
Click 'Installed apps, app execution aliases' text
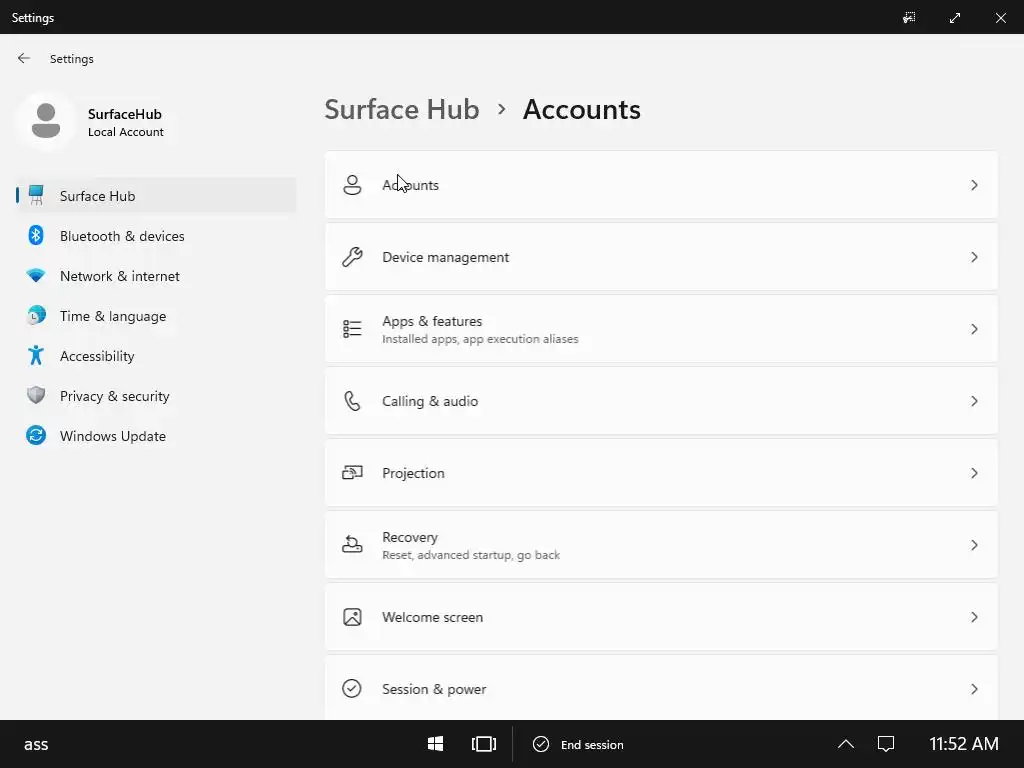coord(480,339)
